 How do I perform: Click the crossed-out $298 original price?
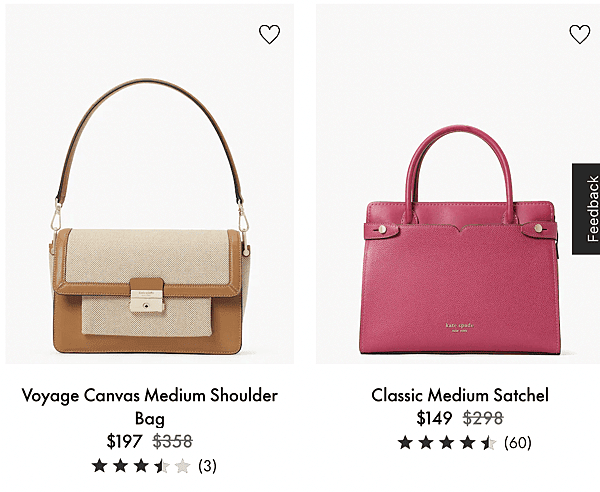tap(483, 418)
